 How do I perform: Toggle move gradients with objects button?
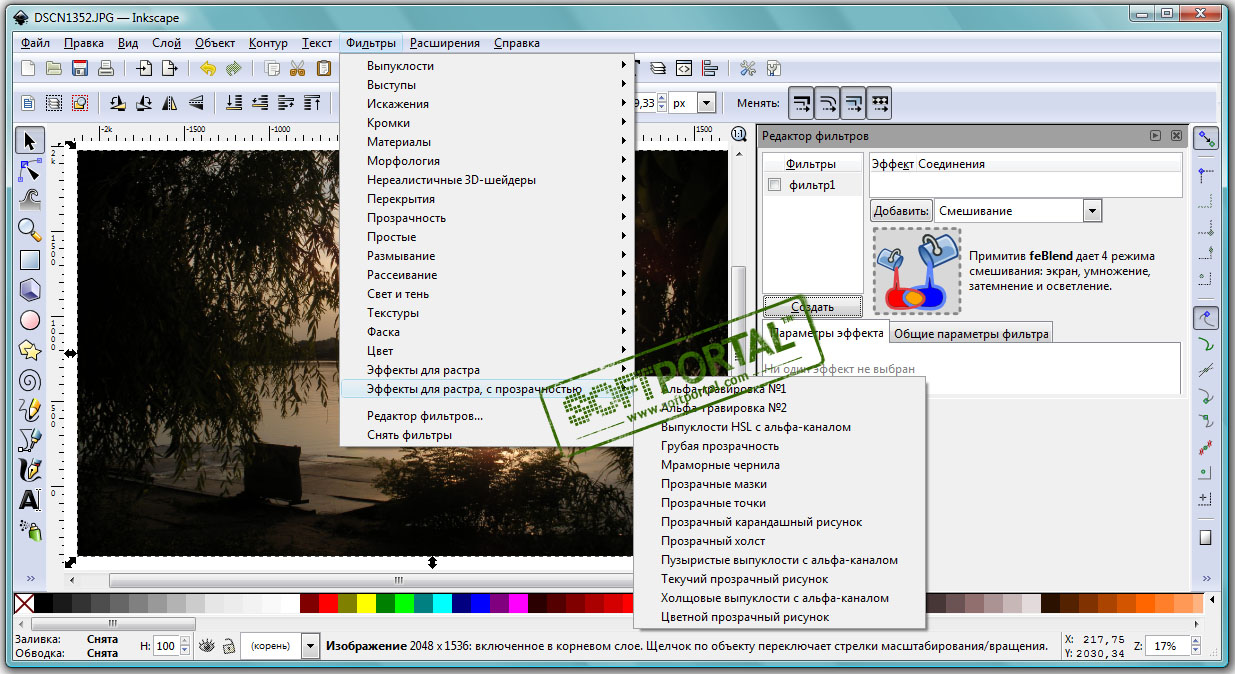click(853, 102)
